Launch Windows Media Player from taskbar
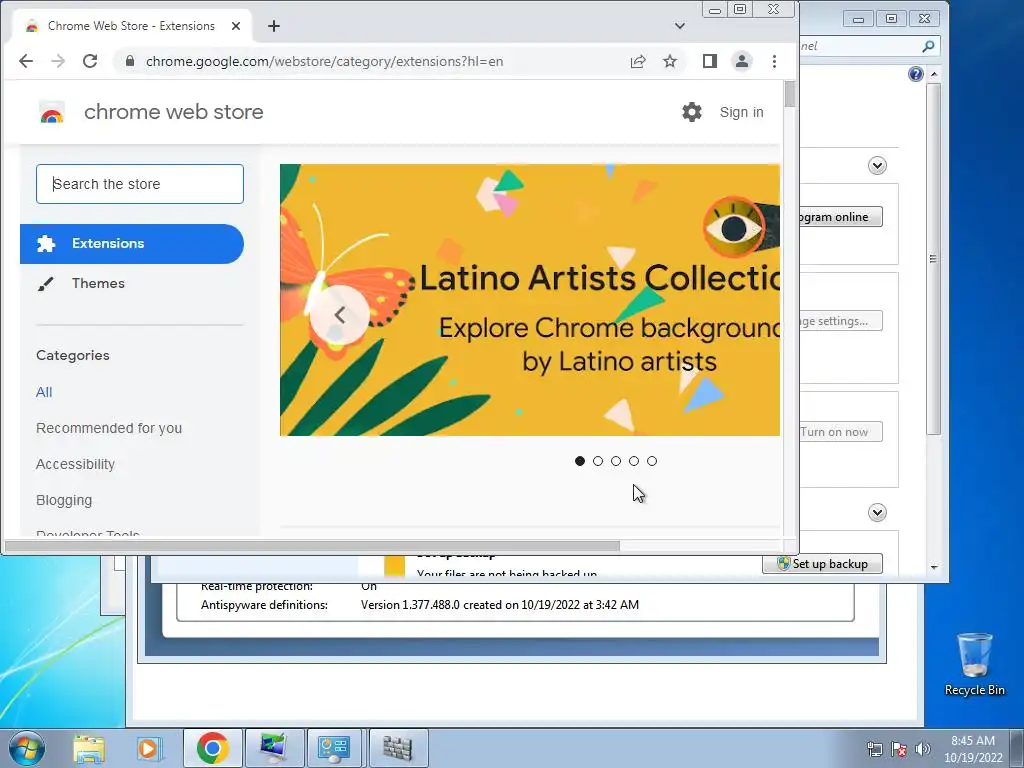Screen dimensions: 1024x768 (x=149, y=748)
